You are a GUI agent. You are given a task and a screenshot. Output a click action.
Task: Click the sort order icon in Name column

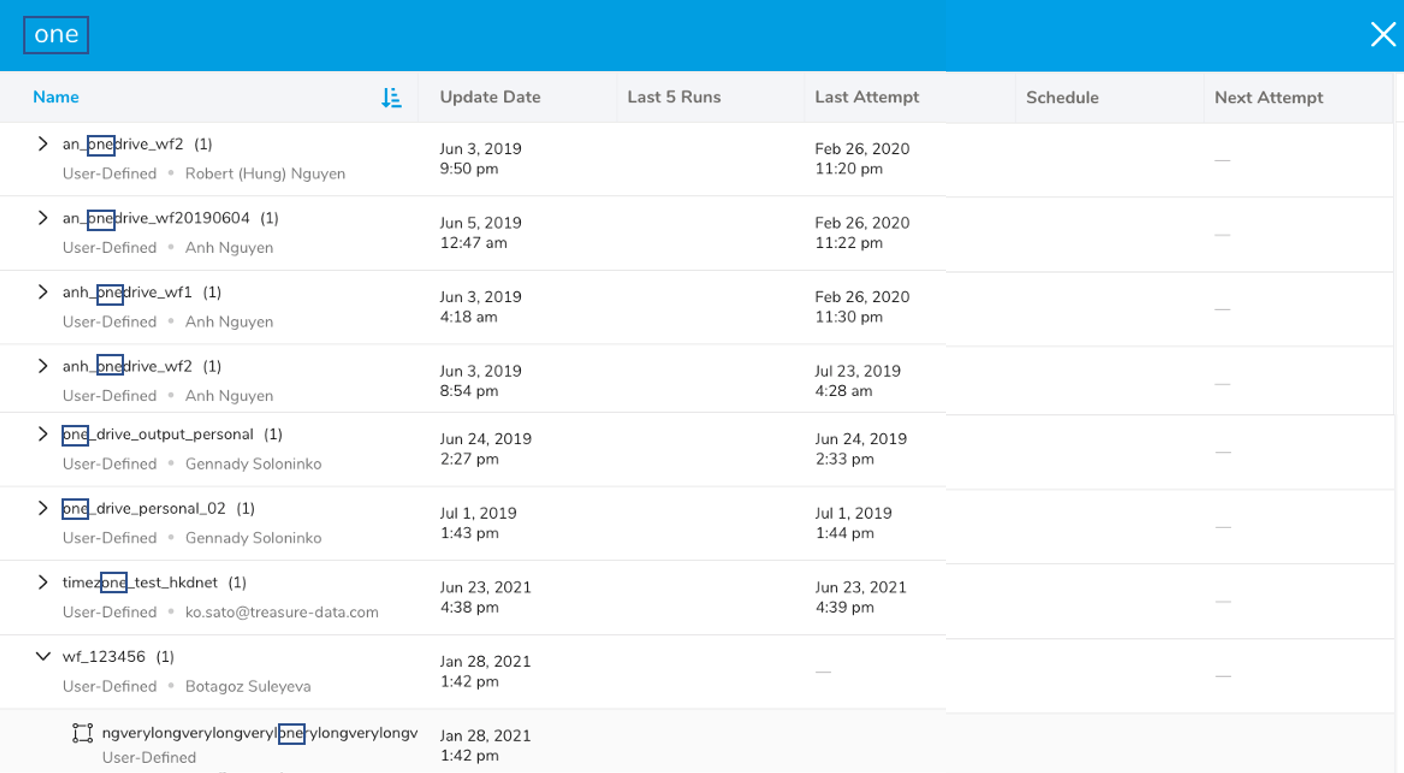pos(391,98)
